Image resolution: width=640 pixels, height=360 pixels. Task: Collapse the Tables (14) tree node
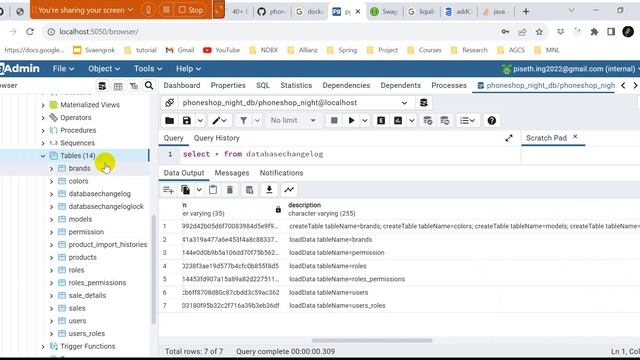click(43, 156)
